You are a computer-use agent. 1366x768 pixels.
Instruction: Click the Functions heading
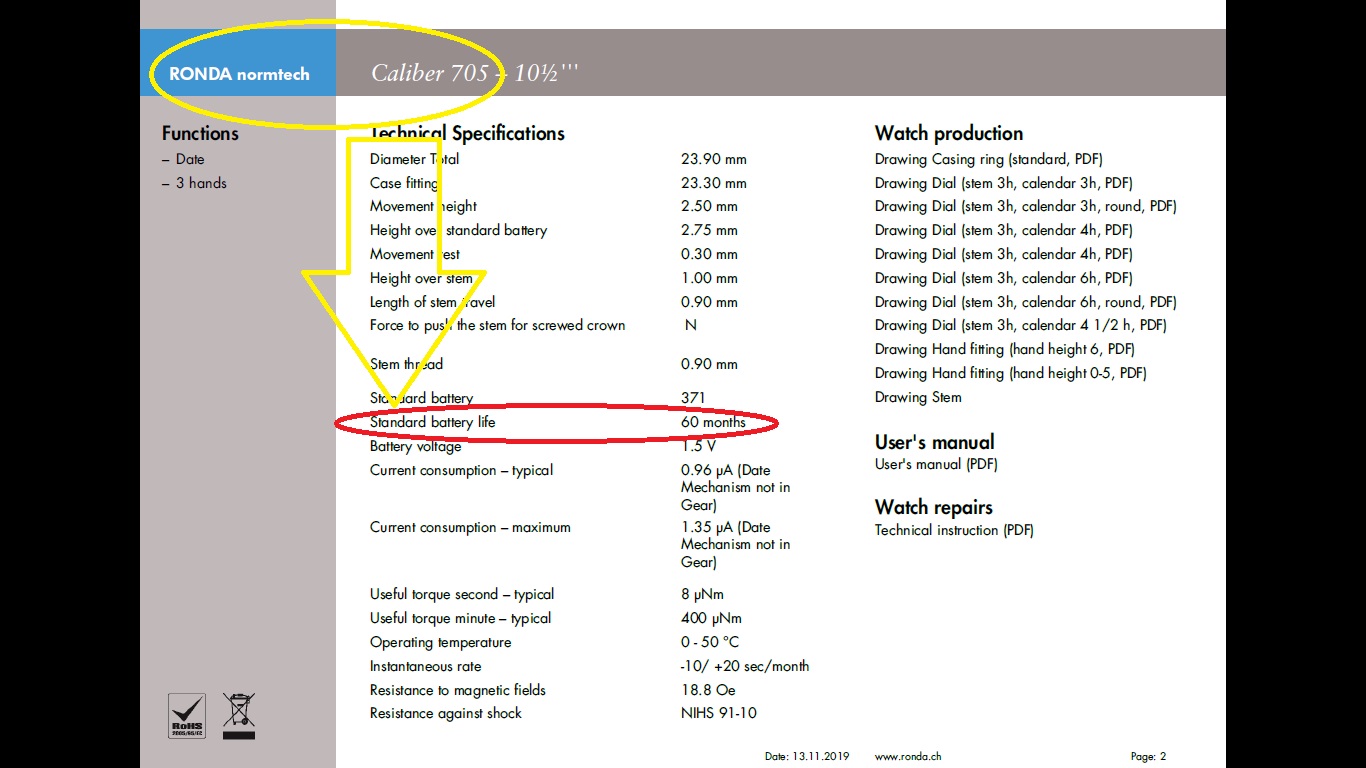coord(200,133)
